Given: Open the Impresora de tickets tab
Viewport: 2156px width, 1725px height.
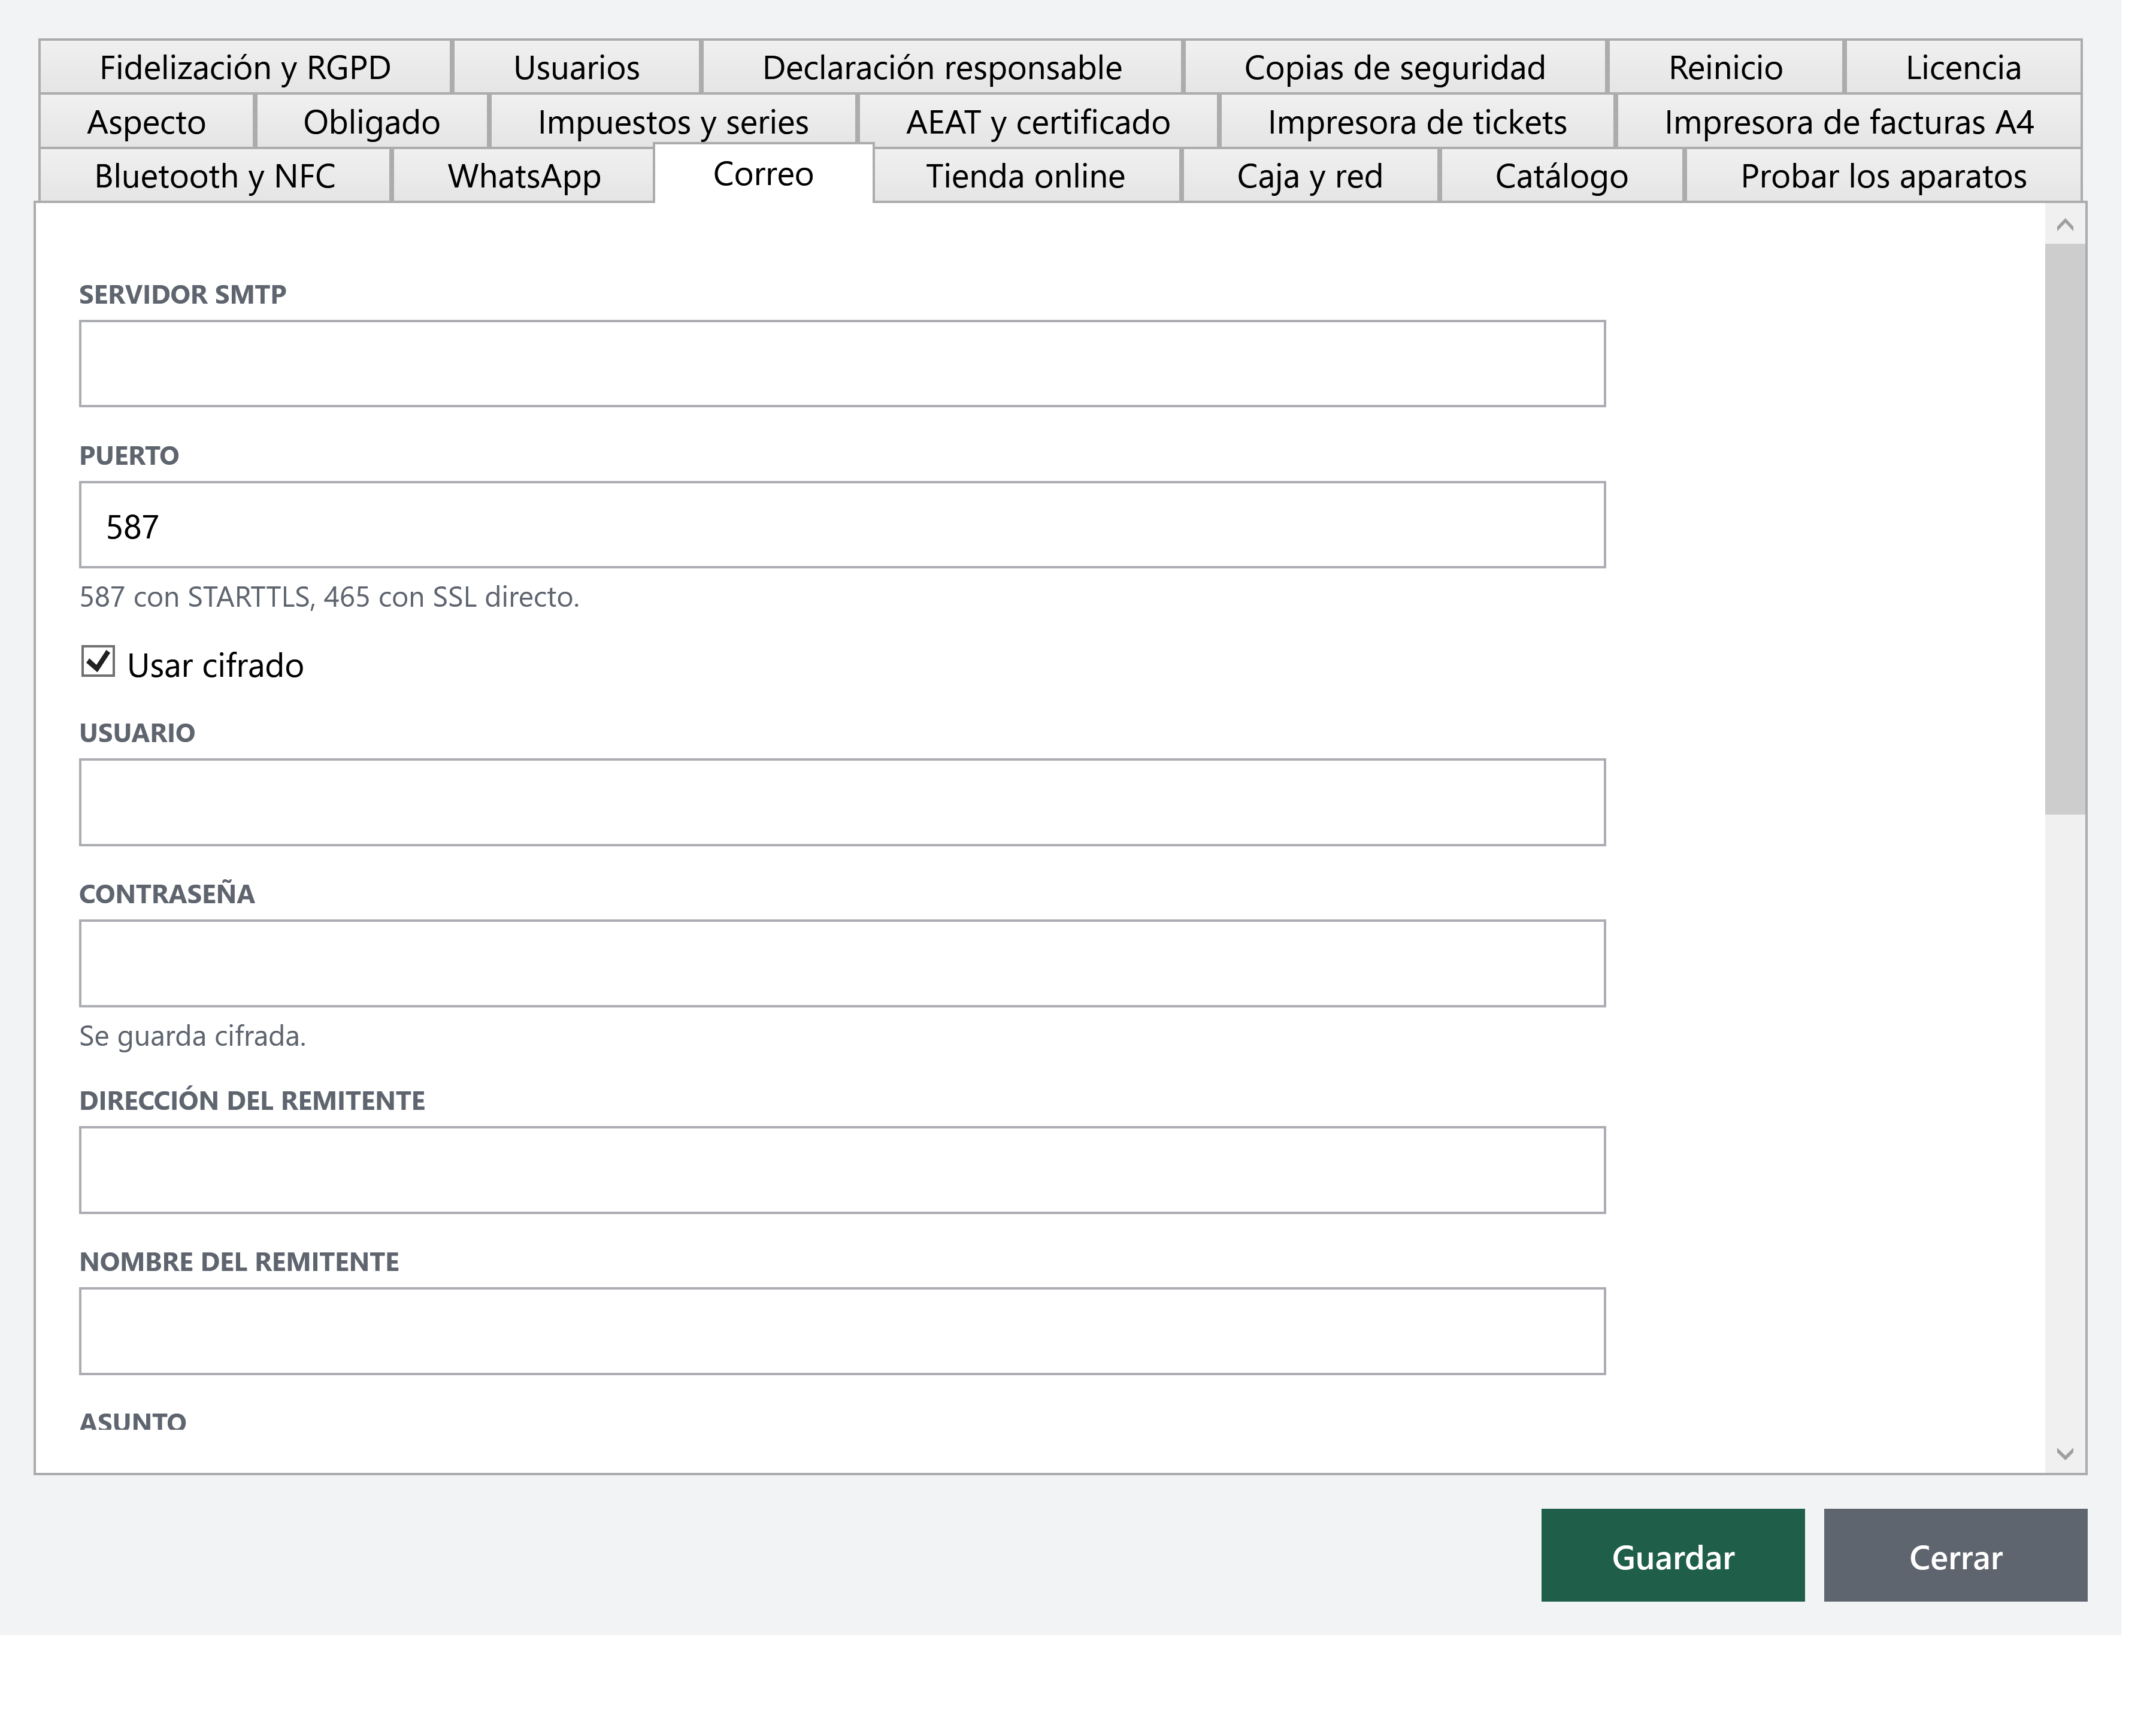Looking at the screenshot, I should coord(1417,122).
